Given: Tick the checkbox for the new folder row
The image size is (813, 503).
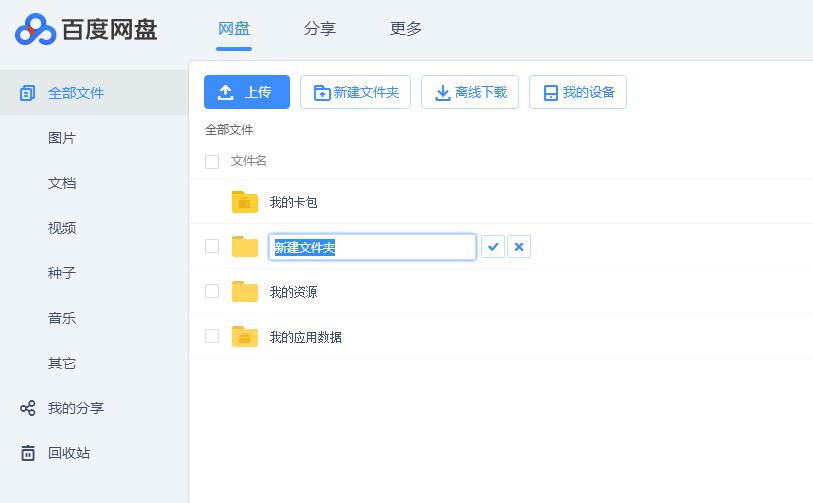Looking at the screenshot, I should 212,246.
